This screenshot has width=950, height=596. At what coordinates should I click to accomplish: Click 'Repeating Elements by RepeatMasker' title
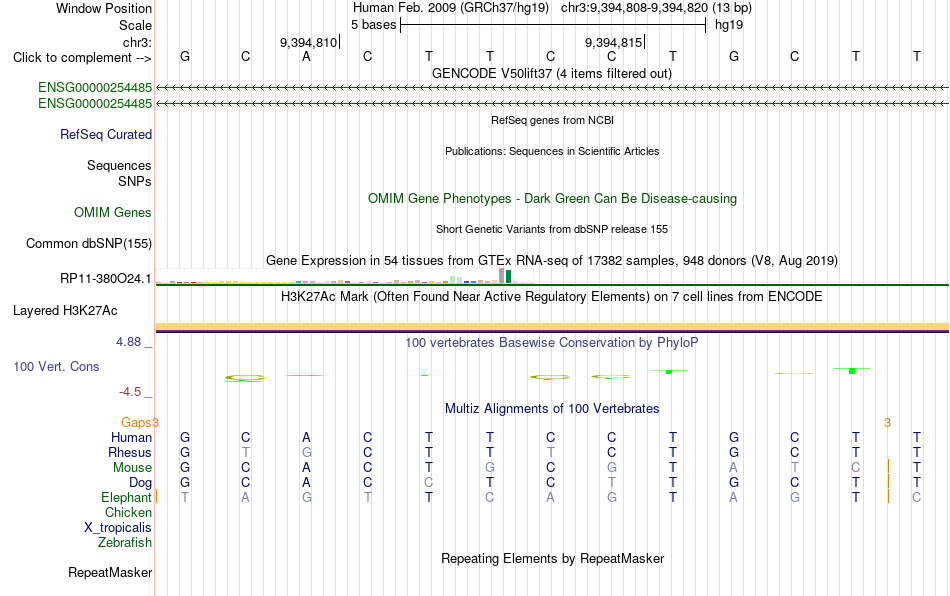point(553,558)
